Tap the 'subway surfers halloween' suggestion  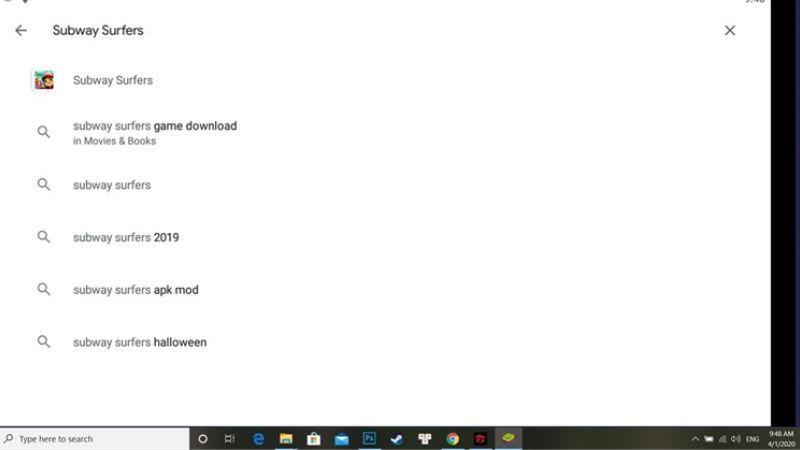click(139, 342)
